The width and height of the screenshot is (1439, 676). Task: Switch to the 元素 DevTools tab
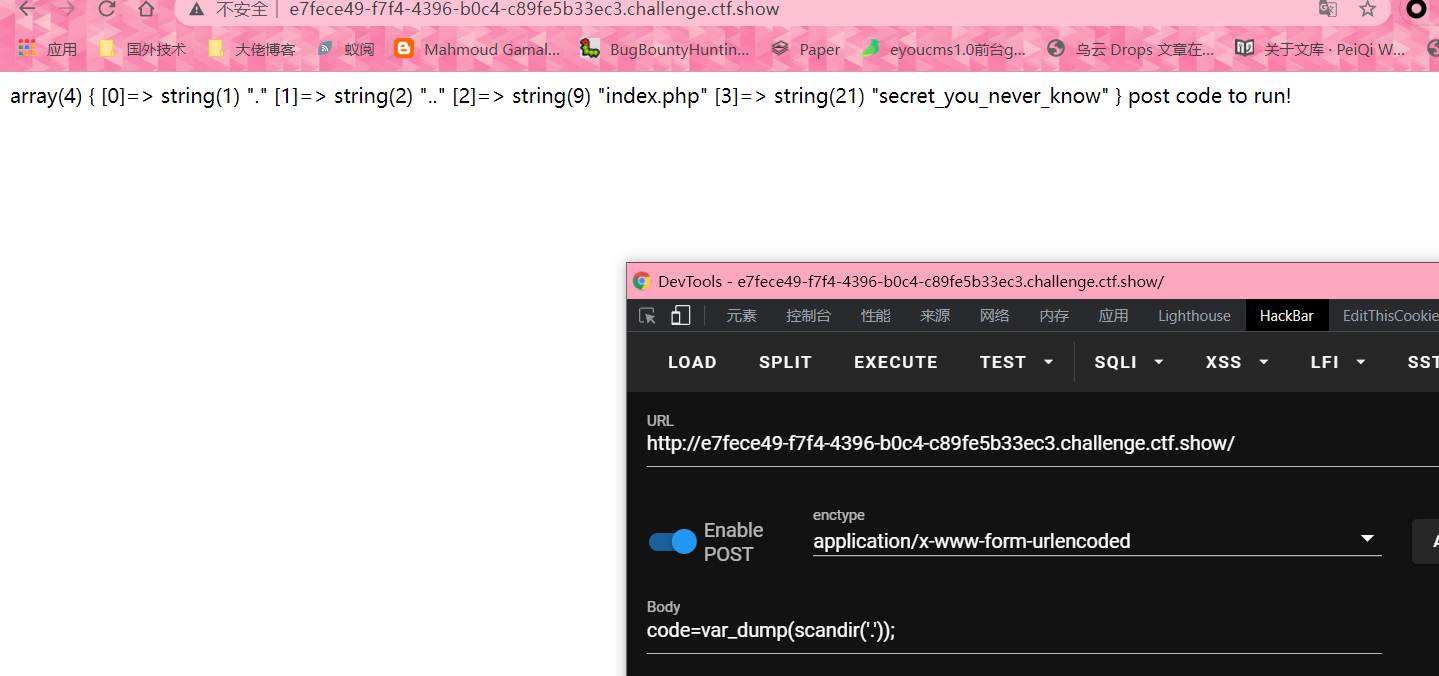pyautogui.click(x=741, y=316)
